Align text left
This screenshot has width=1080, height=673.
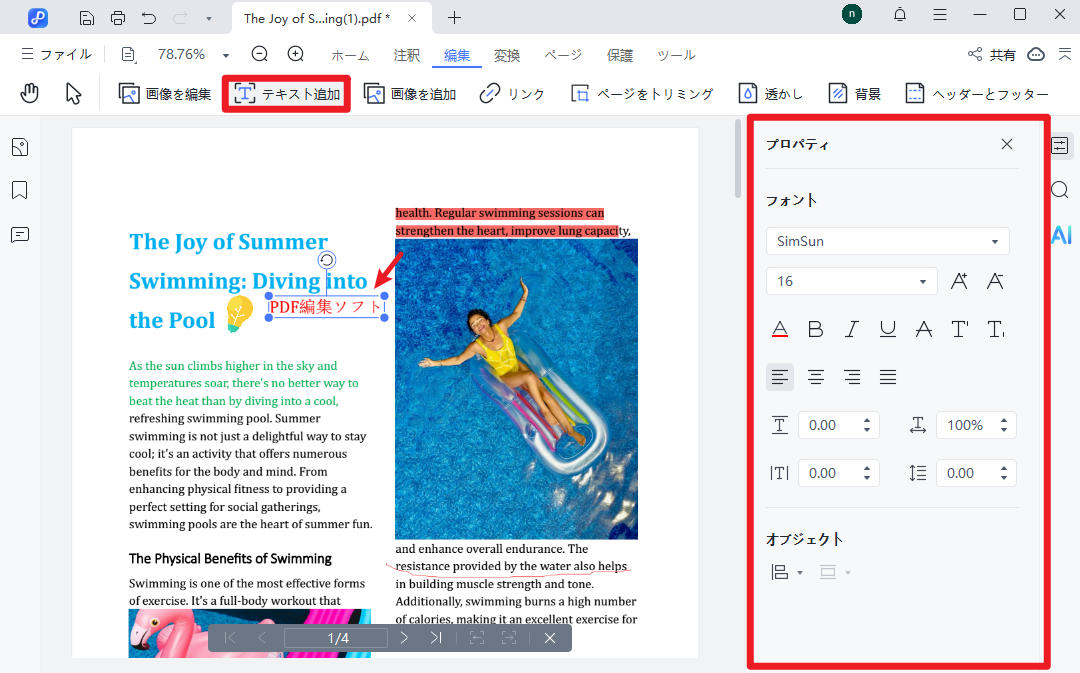click(x=780, y=377)
